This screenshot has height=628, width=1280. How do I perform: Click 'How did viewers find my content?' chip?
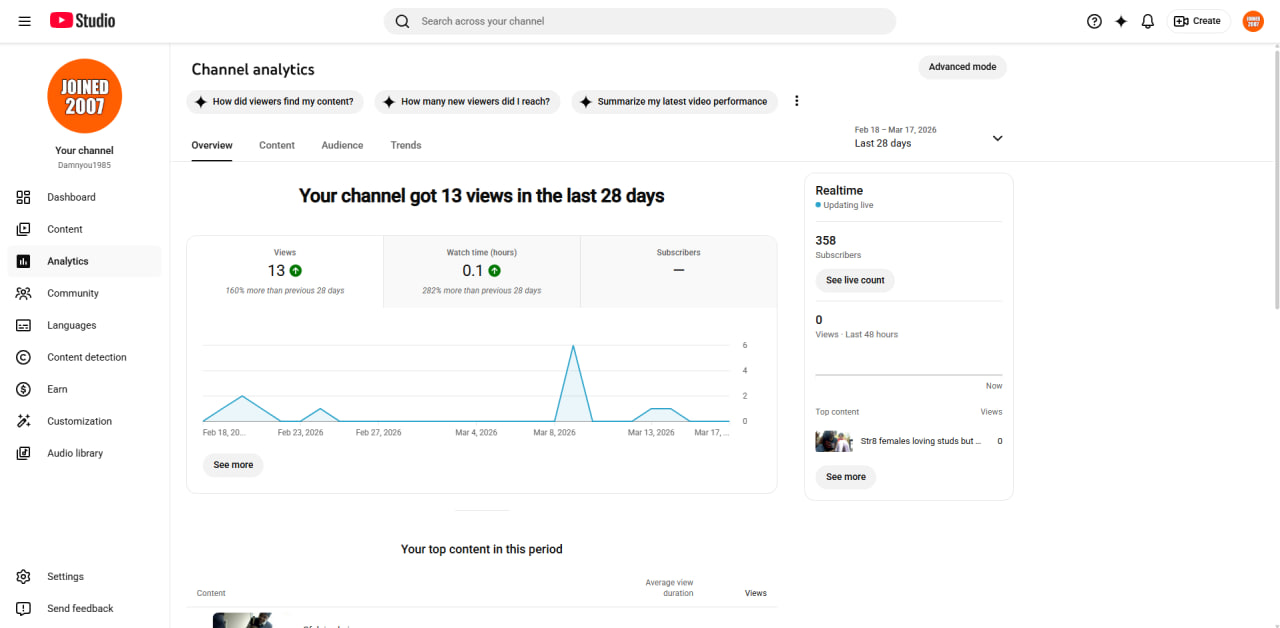click(274, 102)
